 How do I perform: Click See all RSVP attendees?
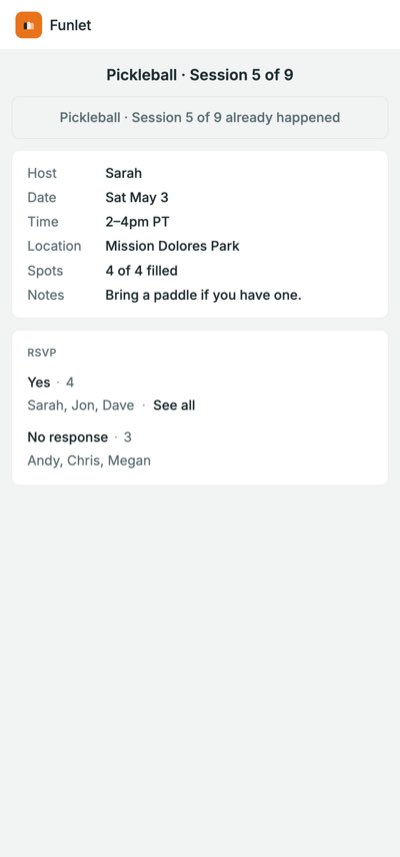[174, 406]
